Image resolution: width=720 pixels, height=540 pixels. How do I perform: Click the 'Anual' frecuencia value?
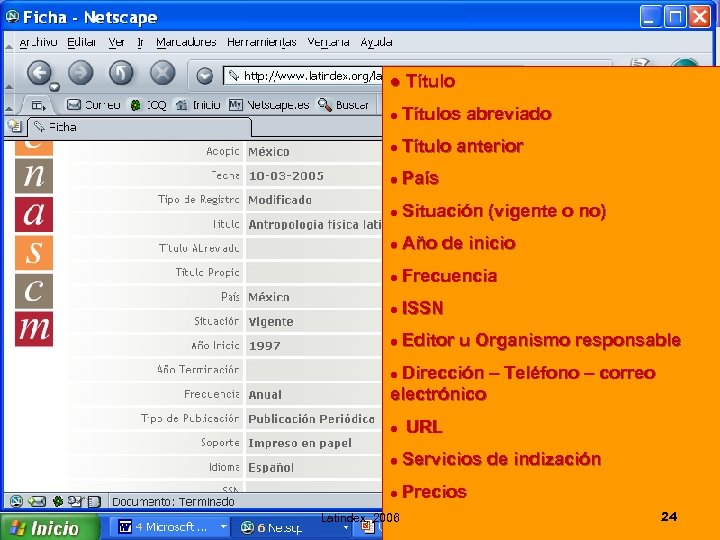[x=265, y=395]
